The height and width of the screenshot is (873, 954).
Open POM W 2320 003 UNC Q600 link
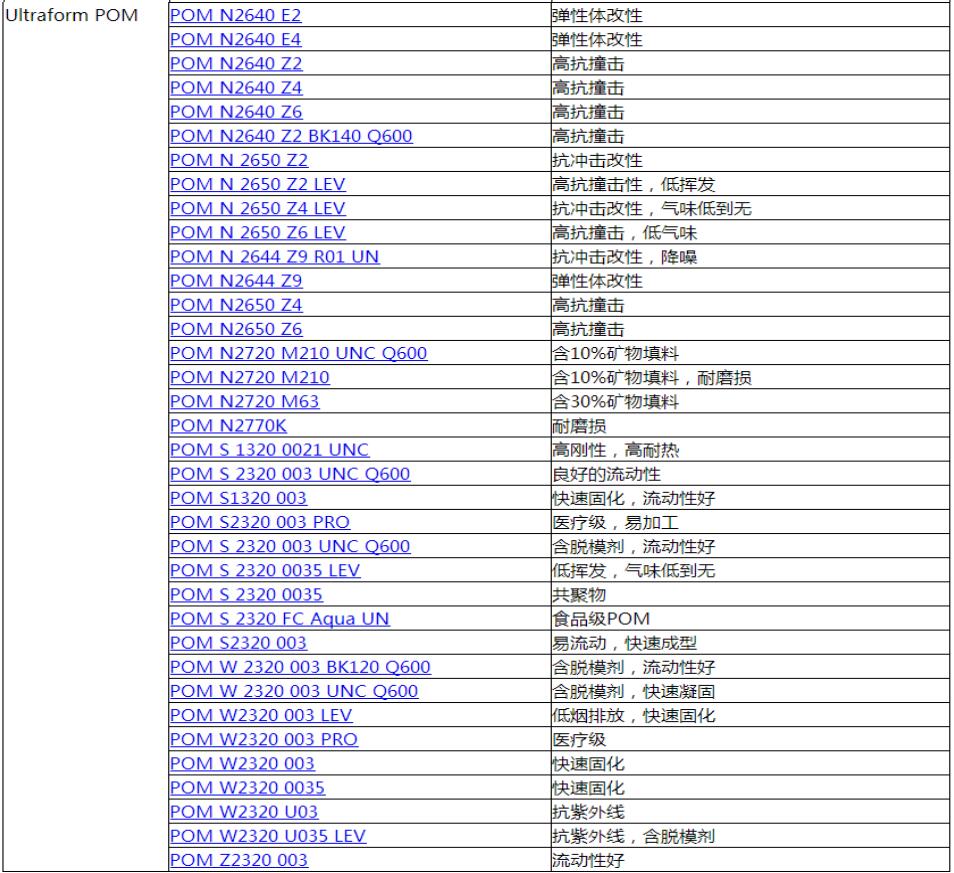click(x=294, y=692)
